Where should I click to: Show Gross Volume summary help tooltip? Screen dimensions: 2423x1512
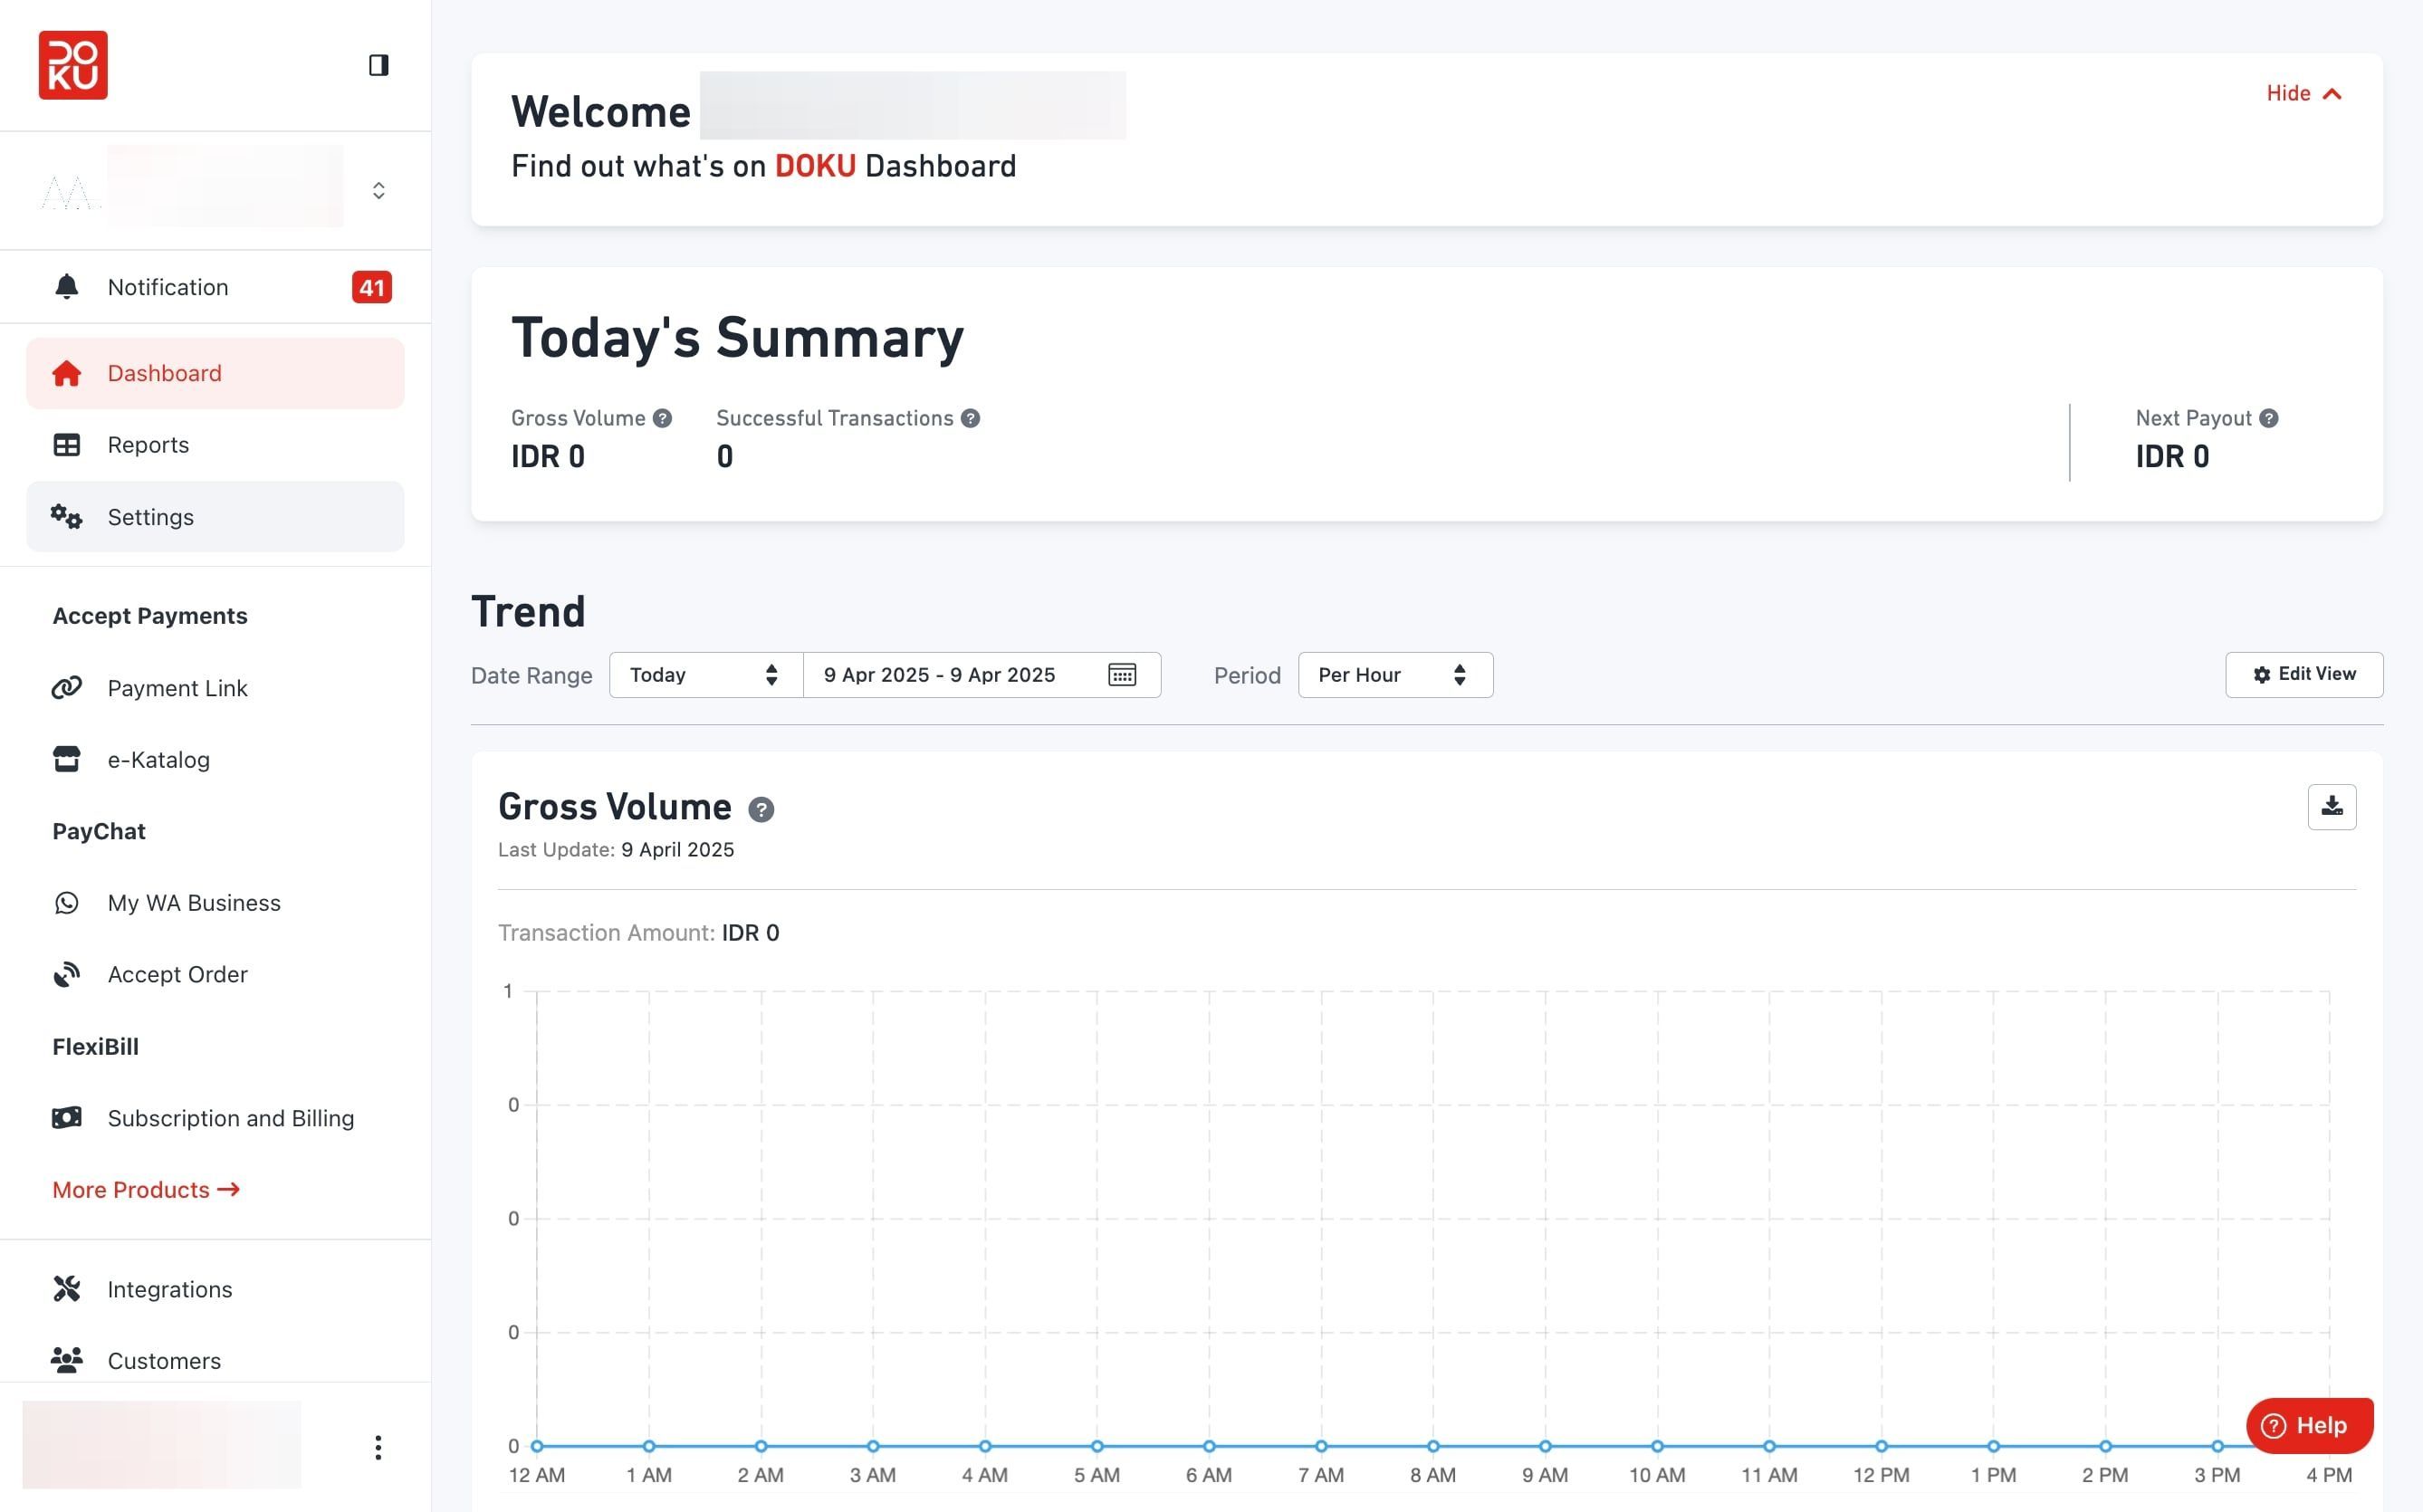pos(662,418)
